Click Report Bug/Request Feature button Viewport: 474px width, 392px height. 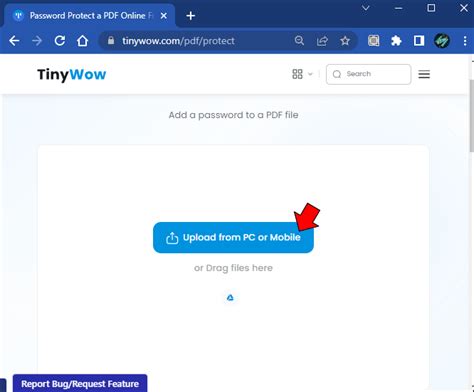[x=80, y=384]
